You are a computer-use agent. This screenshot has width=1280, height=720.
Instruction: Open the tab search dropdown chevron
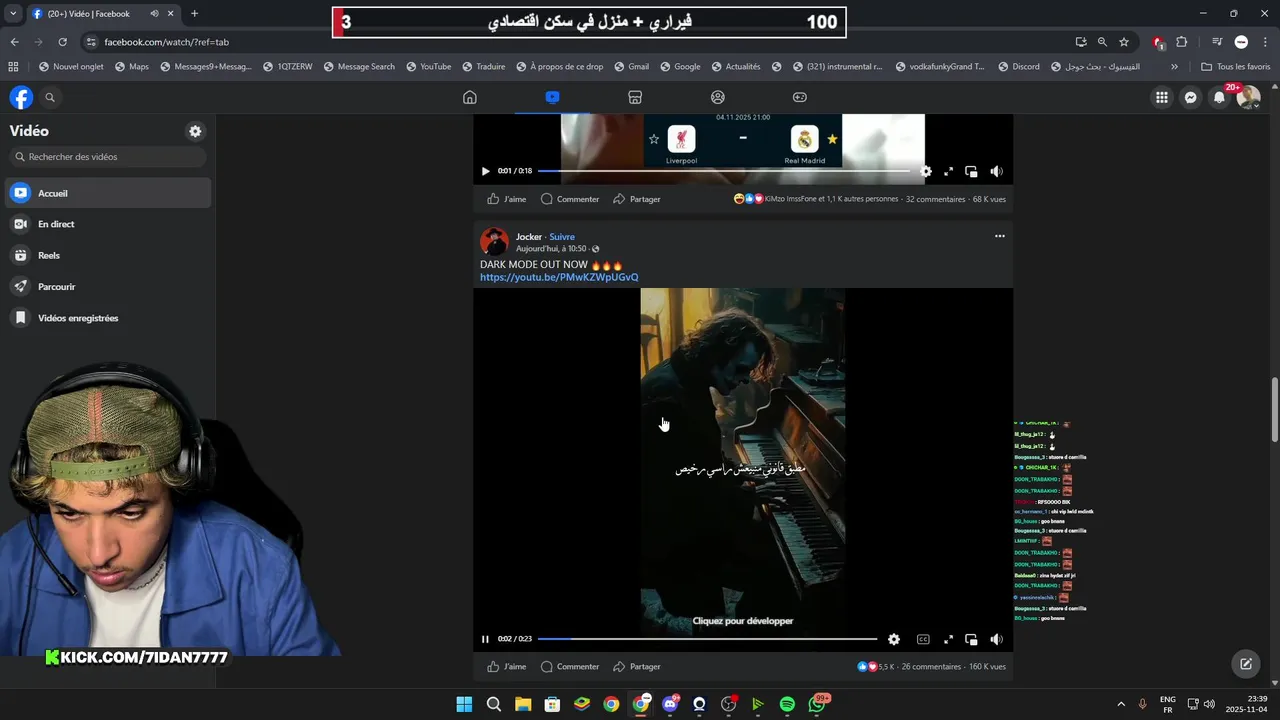13,13
